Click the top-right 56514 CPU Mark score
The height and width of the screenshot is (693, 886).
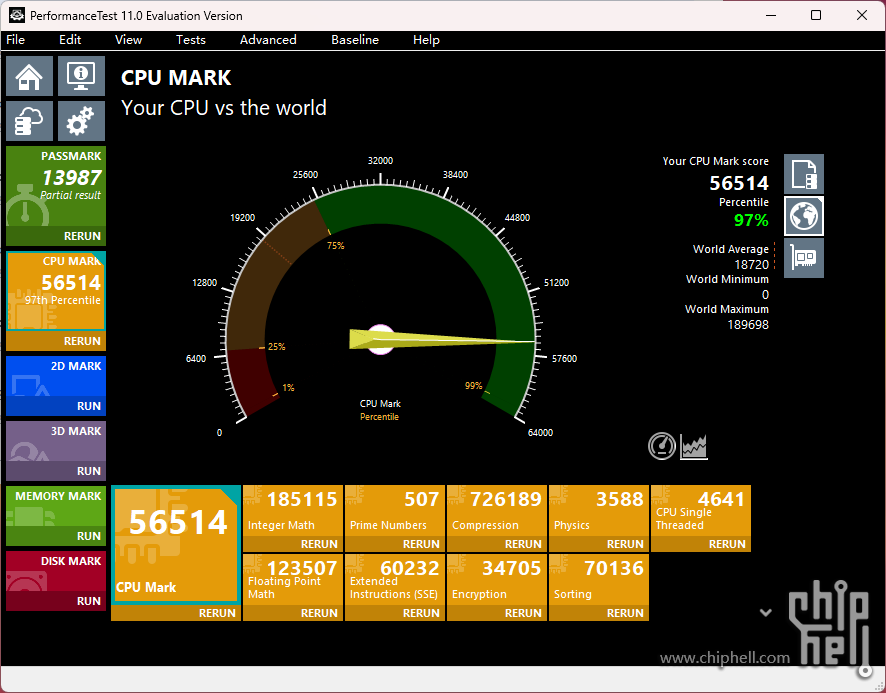pos(739,183)
